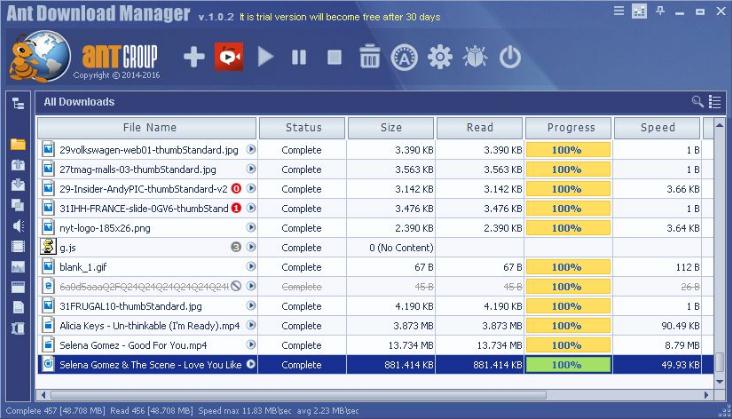Pause downloads using the toolbar pause icon
732x419 pixels.
[299, 57]
